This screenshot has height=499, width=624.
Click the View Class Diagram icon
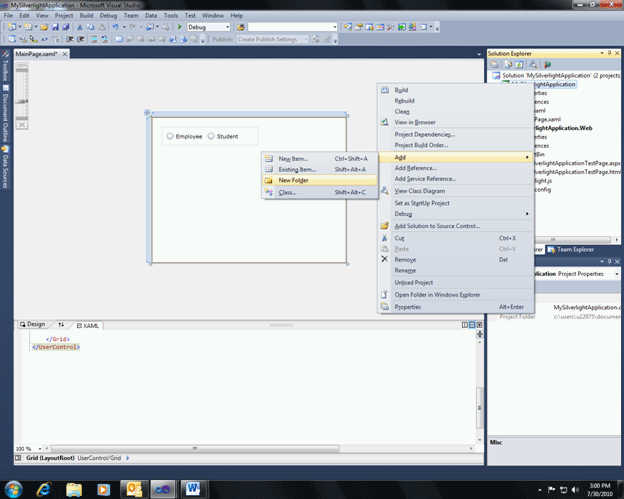pos(385,190)
